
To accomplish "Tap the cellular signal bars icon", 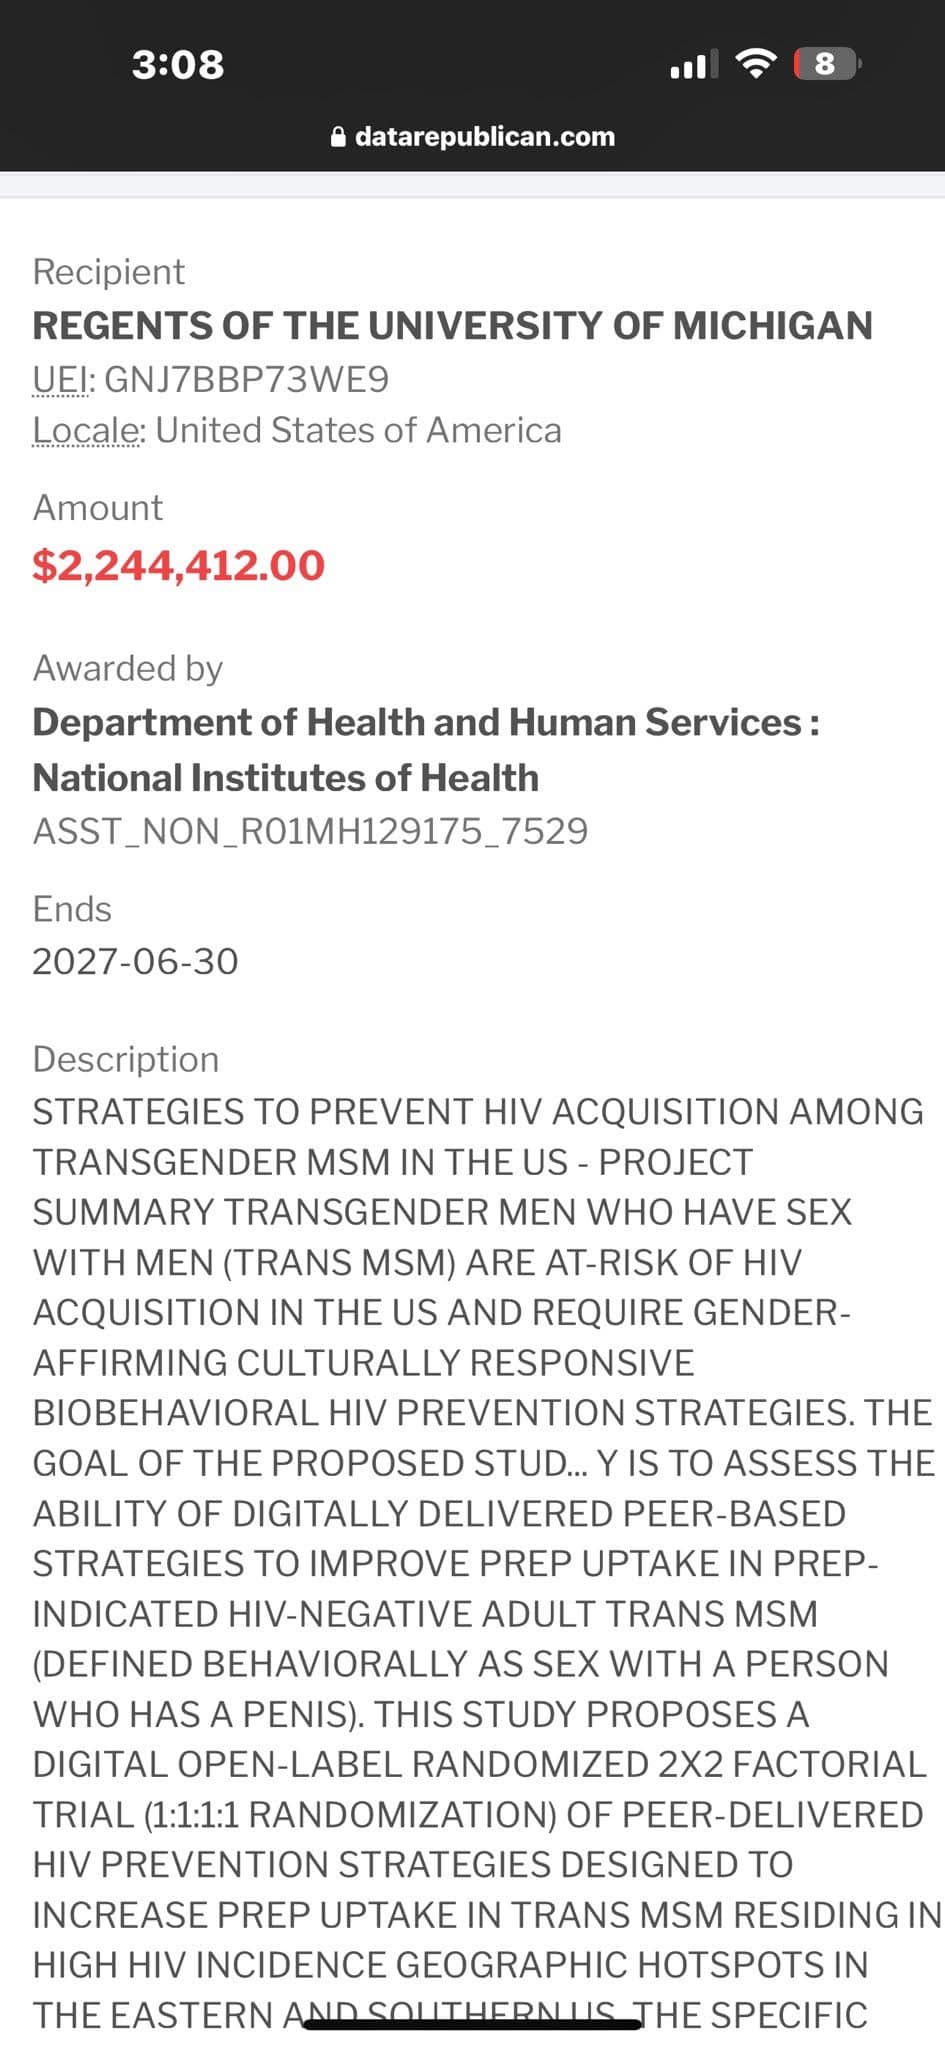I will (x=688, y=66).
